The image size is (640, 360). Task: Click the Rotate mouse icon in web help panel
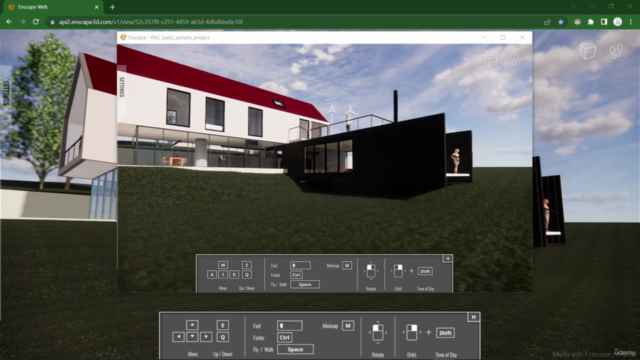(x=378, y=332)
